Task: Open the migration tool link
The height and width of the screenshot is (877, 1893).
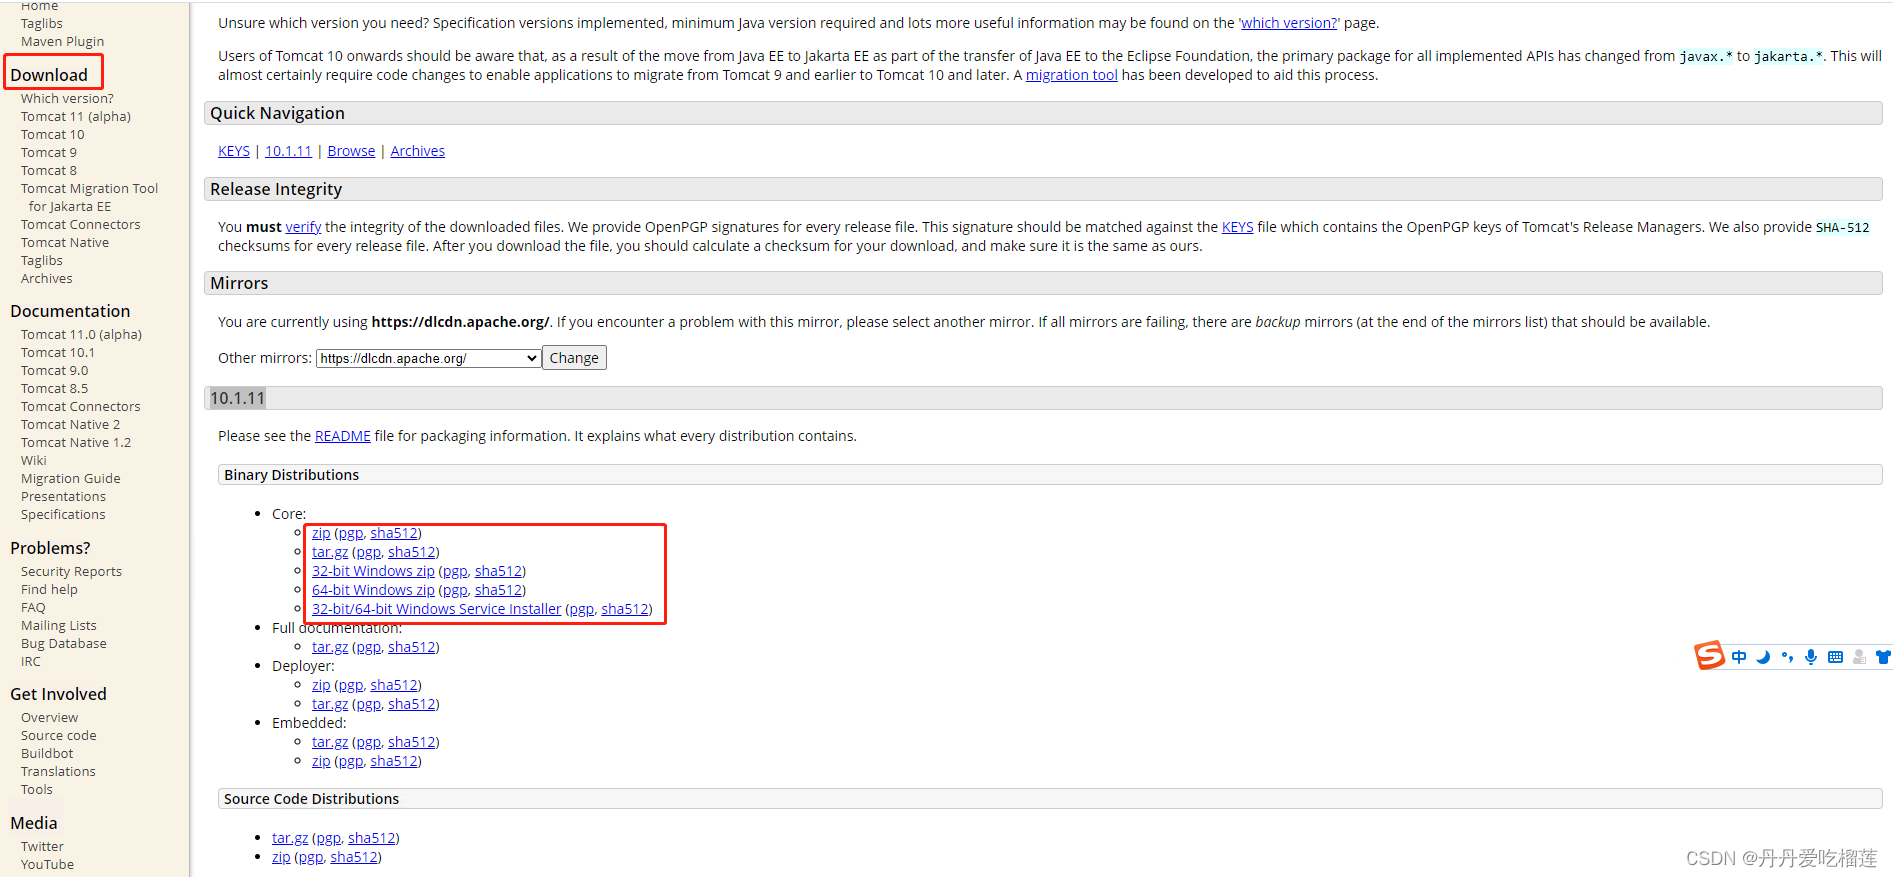Action: [1071, 75]
